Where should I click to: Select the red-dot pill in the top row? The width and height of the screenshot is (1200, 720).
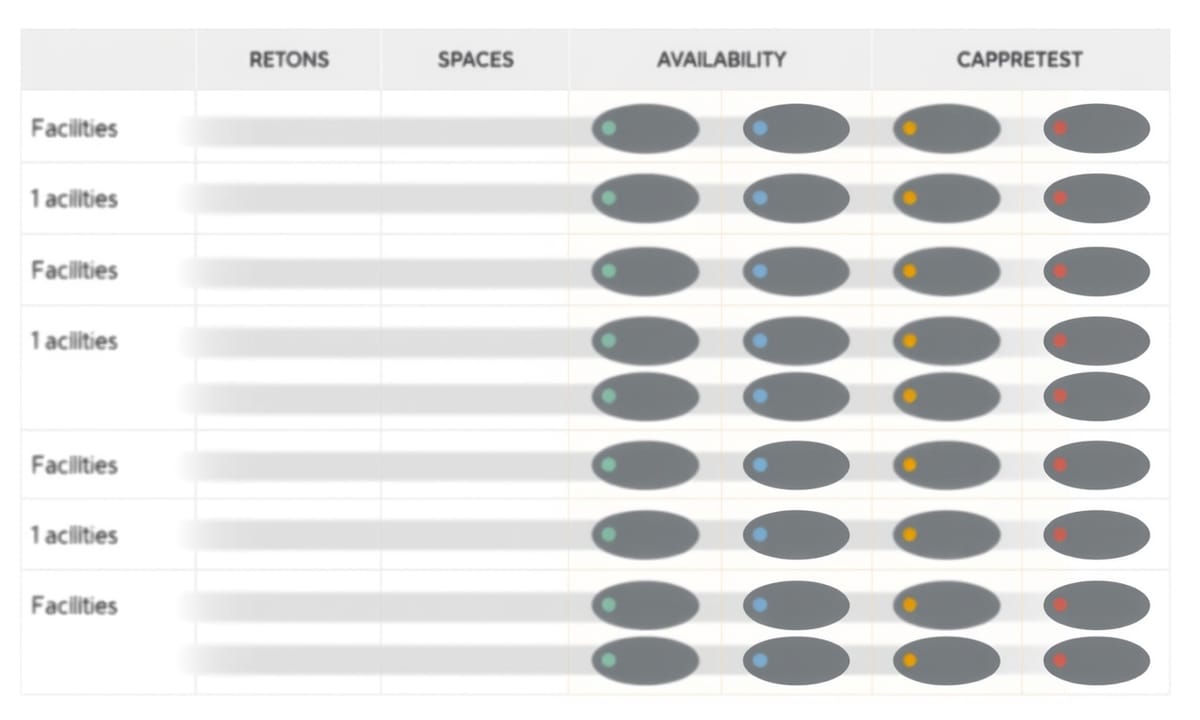point(1097,128)
